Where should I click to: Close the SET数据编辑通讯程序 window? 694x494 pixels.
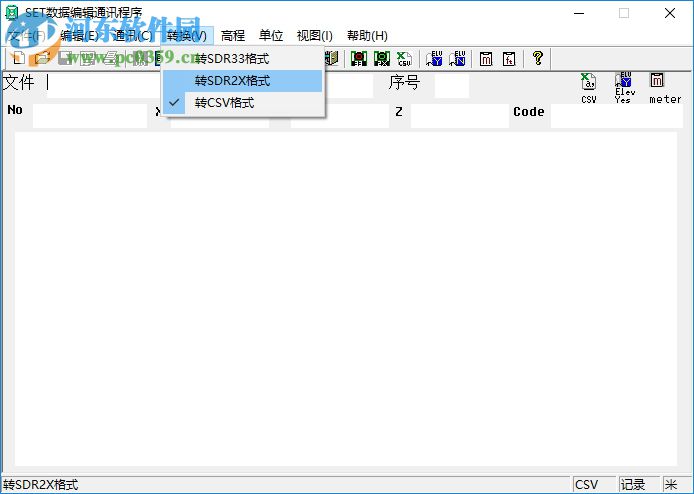pyautogui.click(x=670, y=13)
